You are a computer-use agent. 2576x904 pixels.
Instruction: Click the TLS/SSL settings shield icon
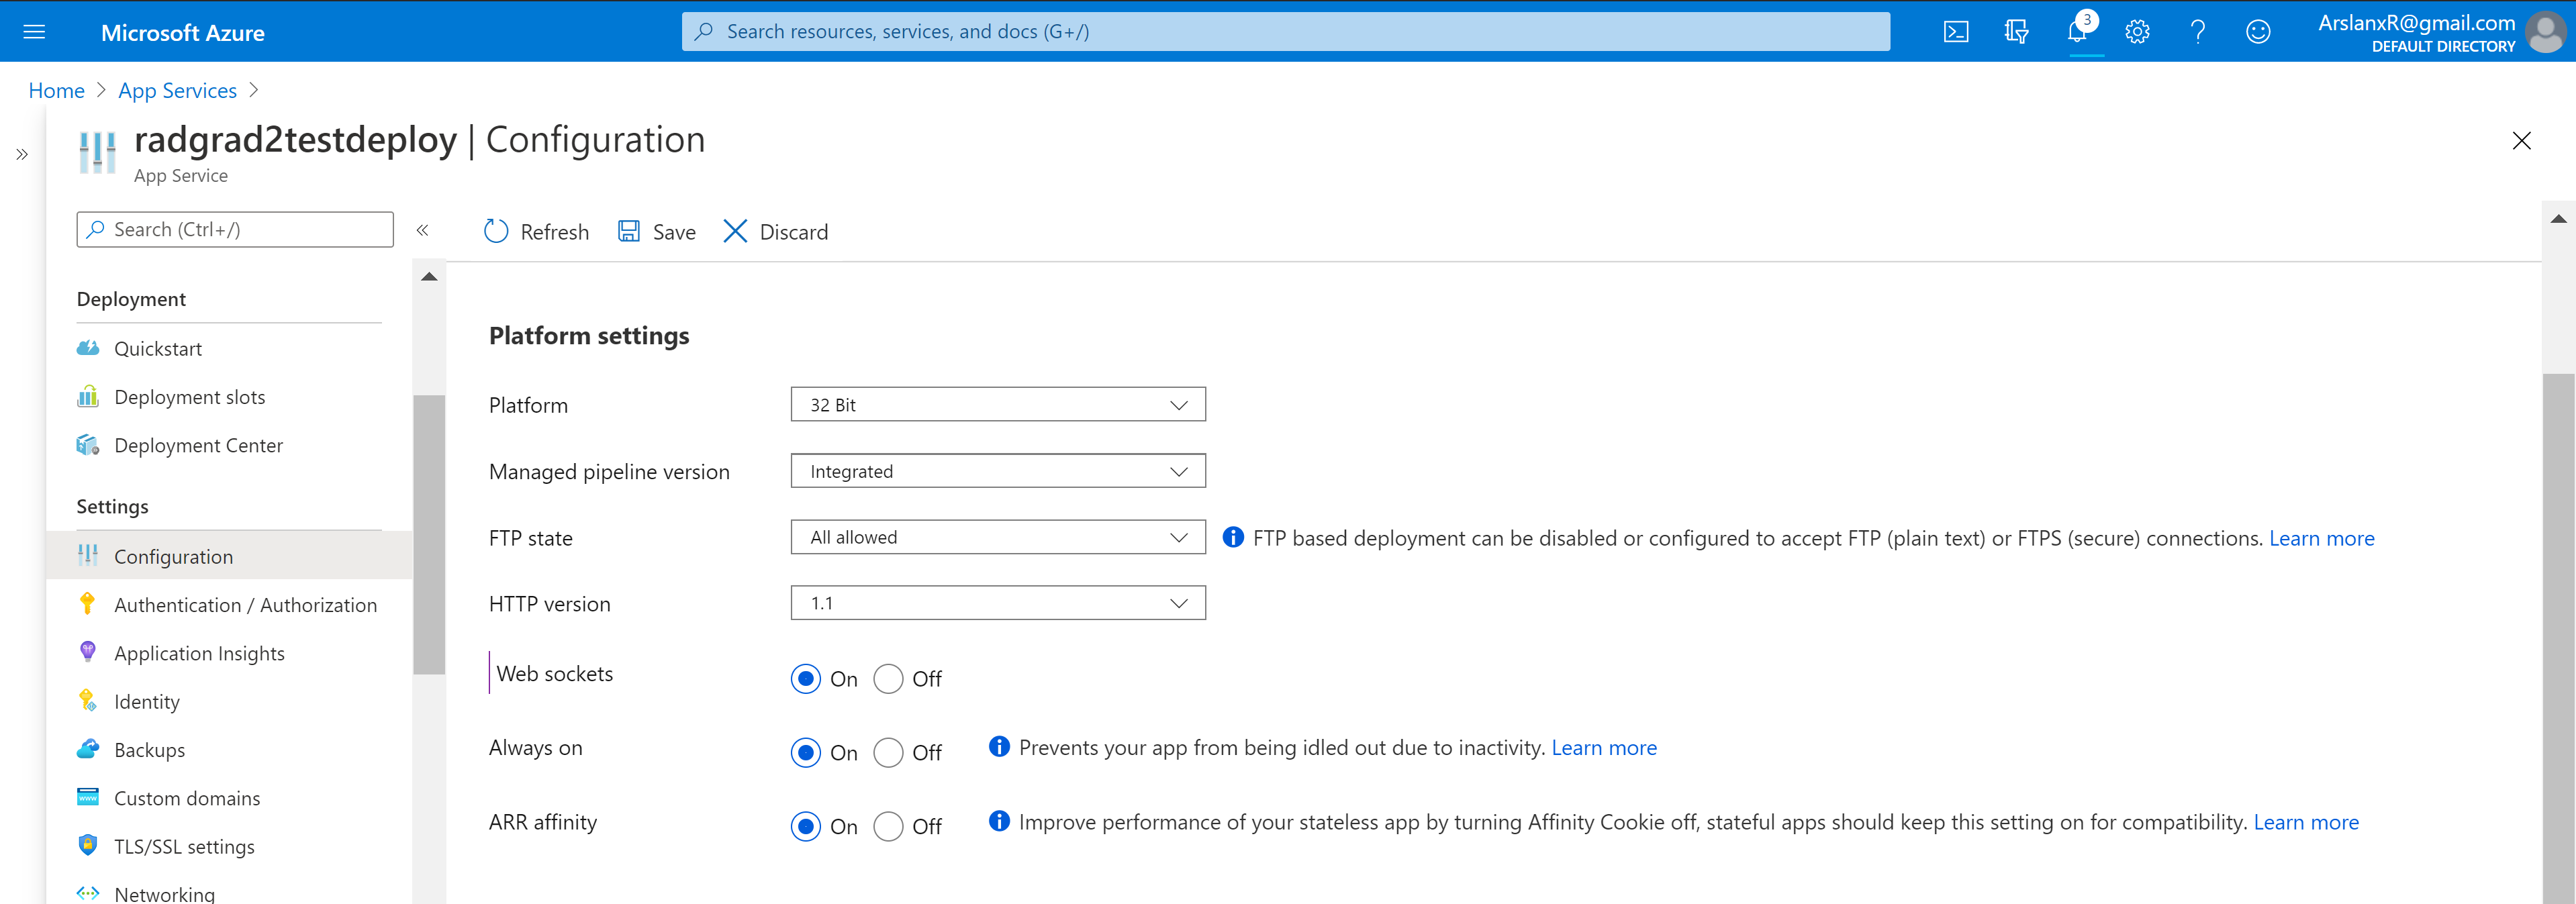pos(88,846)
